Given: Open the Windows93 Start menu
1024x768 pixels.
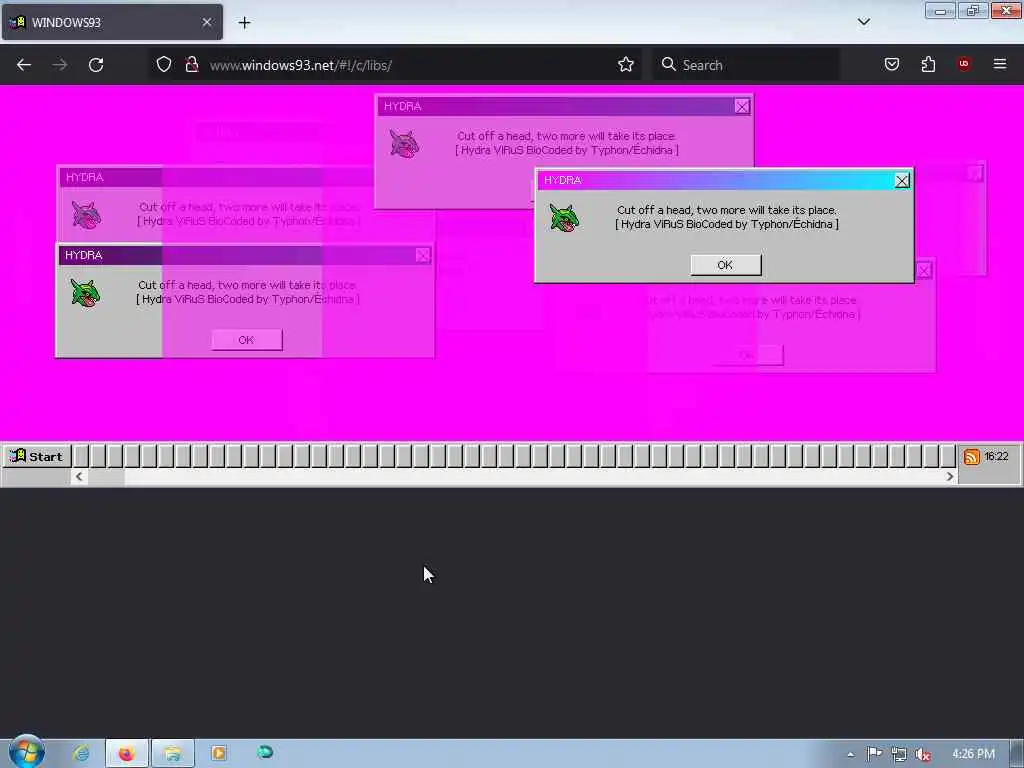Looking at the screenshot, I should click(36, 456).
